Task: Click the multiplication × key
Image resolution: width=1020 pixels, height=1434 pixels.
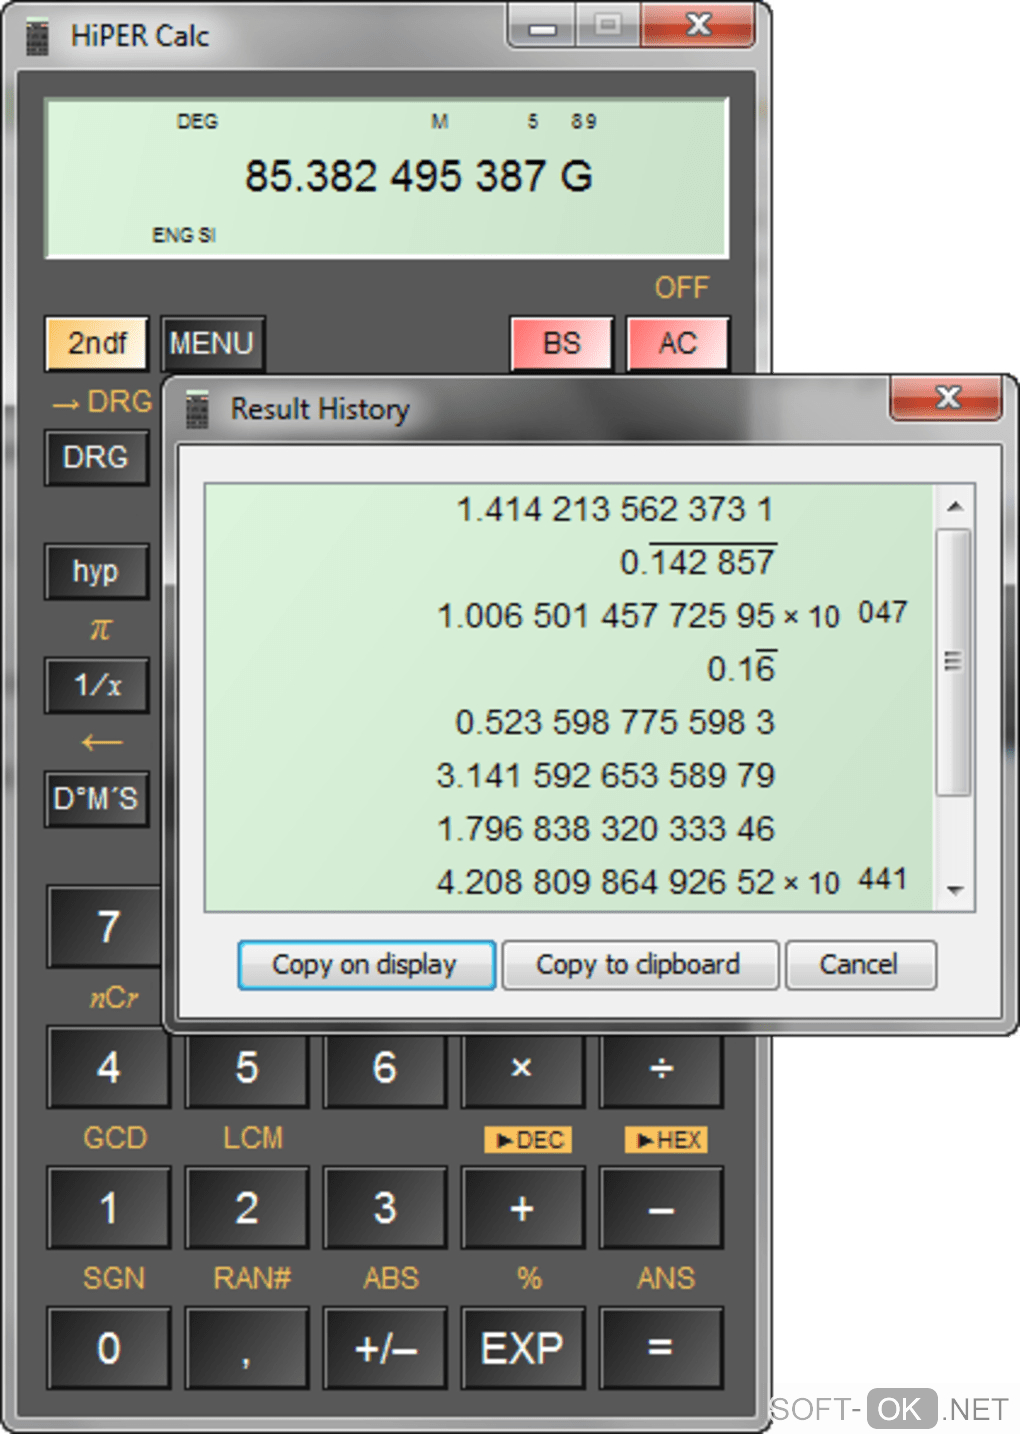Action: 522,1067
